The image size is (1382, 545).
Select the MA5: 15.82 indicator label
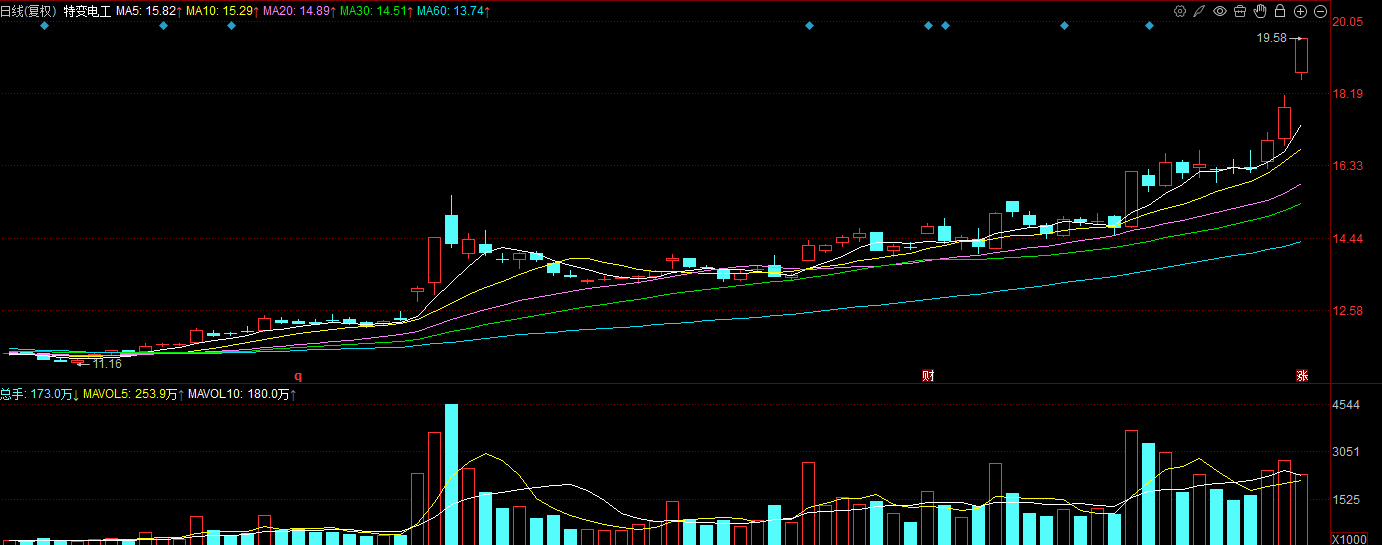point(148,11)
